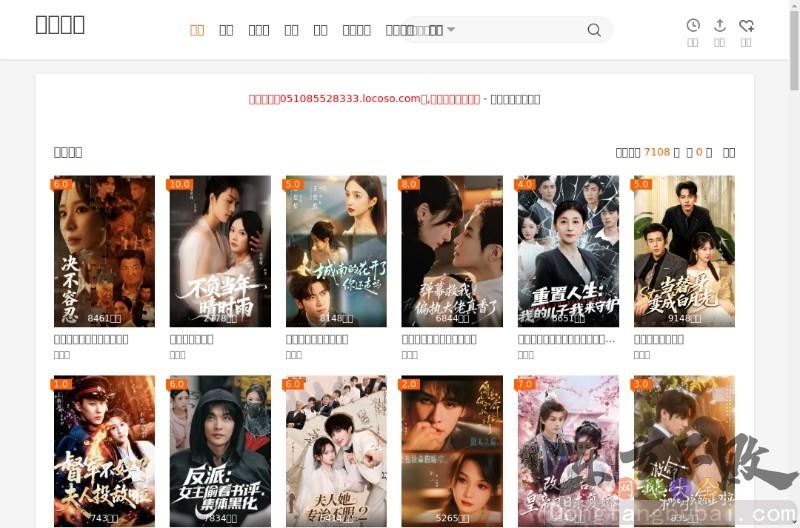Viewport: 800px width, 528px height.
Task: Expand the search type dropdown arrow
Action: (451, 30)
